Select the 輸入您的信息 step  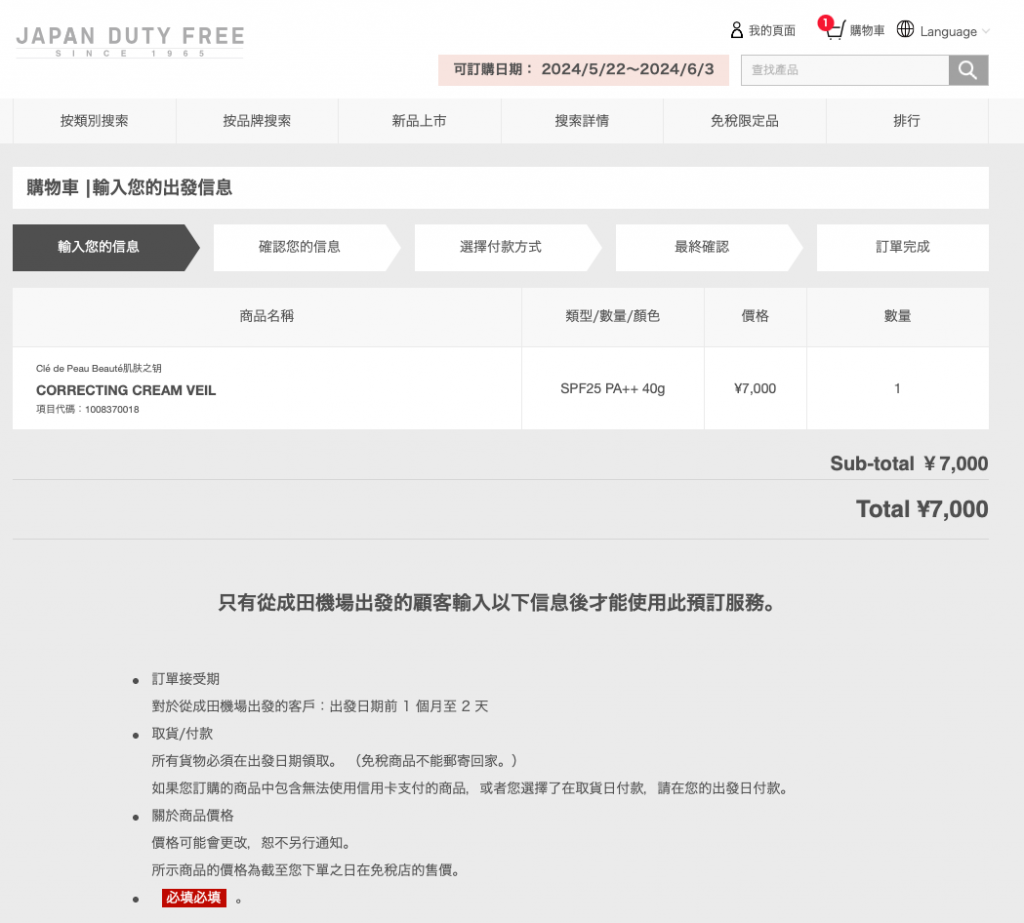tap(99, 247)
